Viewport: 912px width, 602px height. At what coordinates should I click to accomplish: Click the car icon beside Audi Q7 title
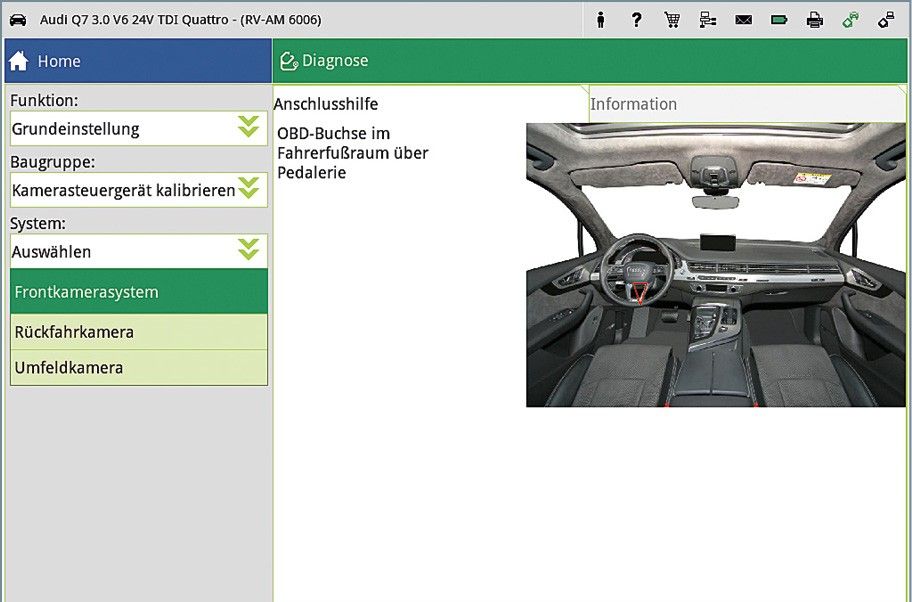coord(18,19)
